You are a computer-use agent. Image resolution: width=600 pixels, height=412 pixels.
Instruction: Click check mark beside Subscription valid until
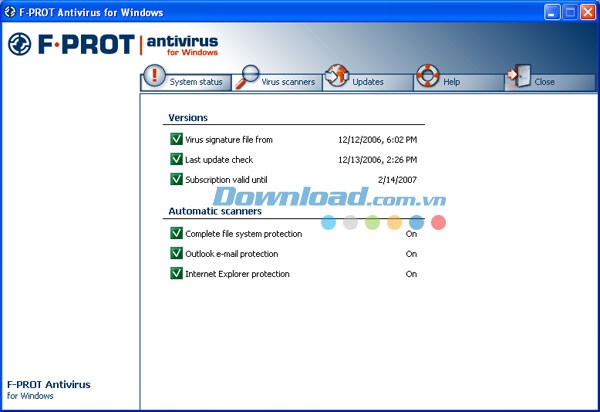tap(176, 179)
